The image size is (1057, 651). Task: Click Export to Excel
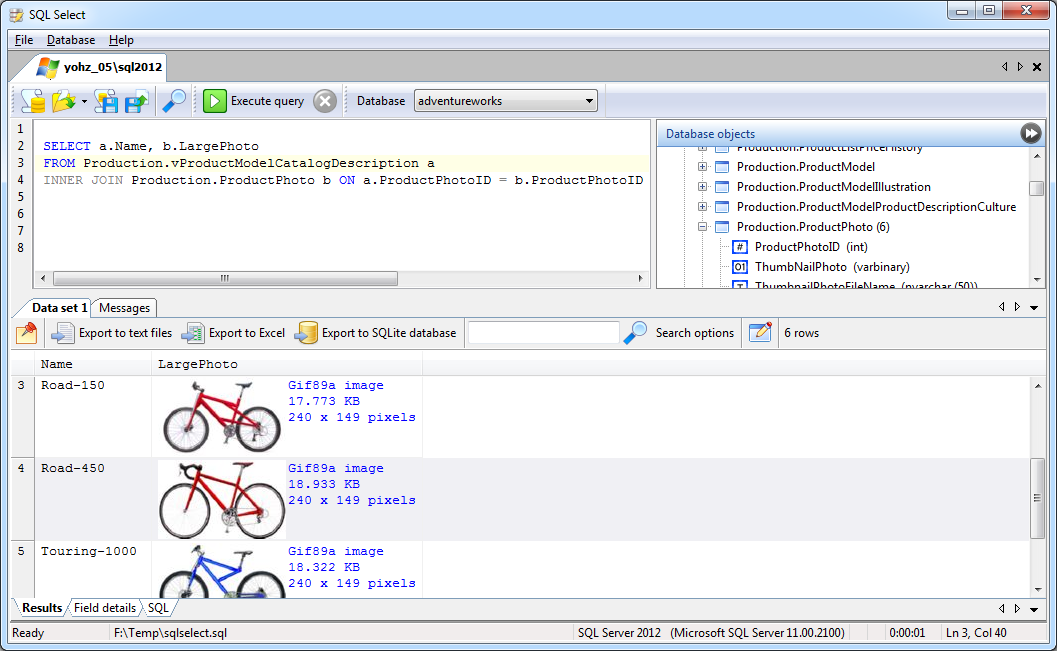(234, 333)
